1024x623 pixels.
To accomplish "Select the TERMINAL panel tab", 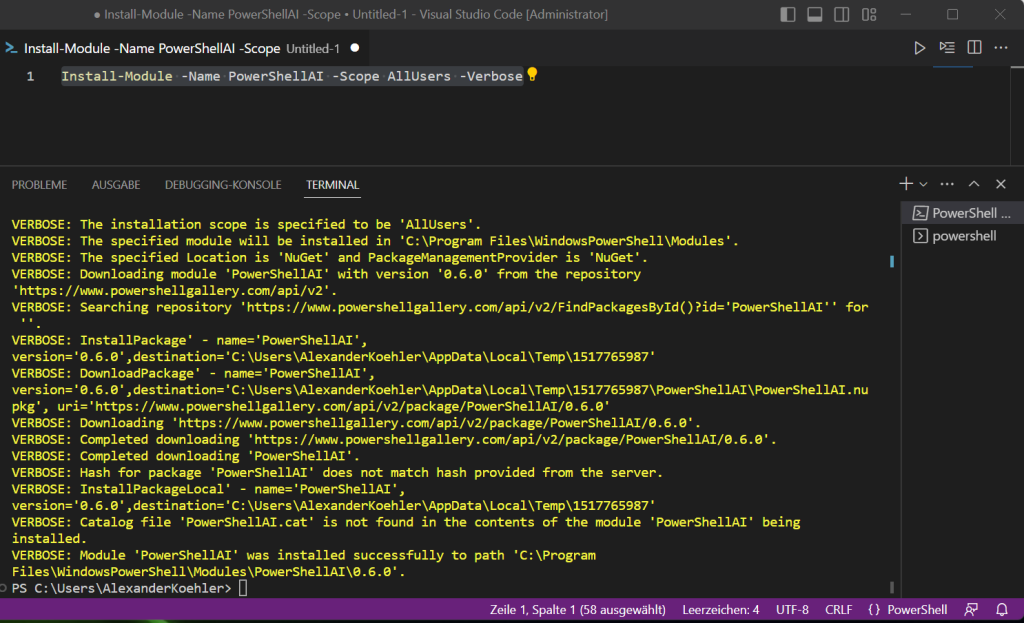I will click(x=332, y=185).
